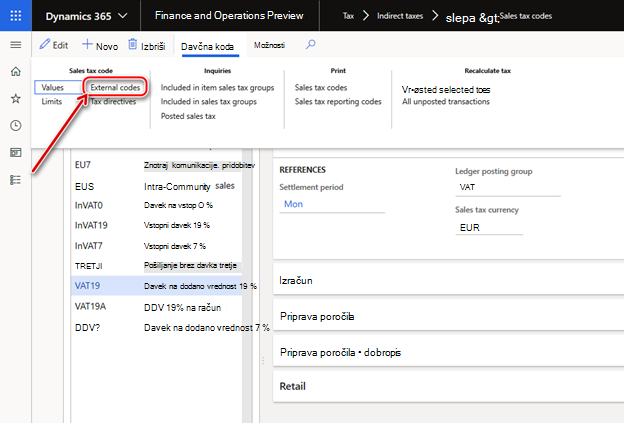The width and height of the screenshot is (624, 423).
Task: Open Modules list icon in sidebar
Action: tap(16, 180)
